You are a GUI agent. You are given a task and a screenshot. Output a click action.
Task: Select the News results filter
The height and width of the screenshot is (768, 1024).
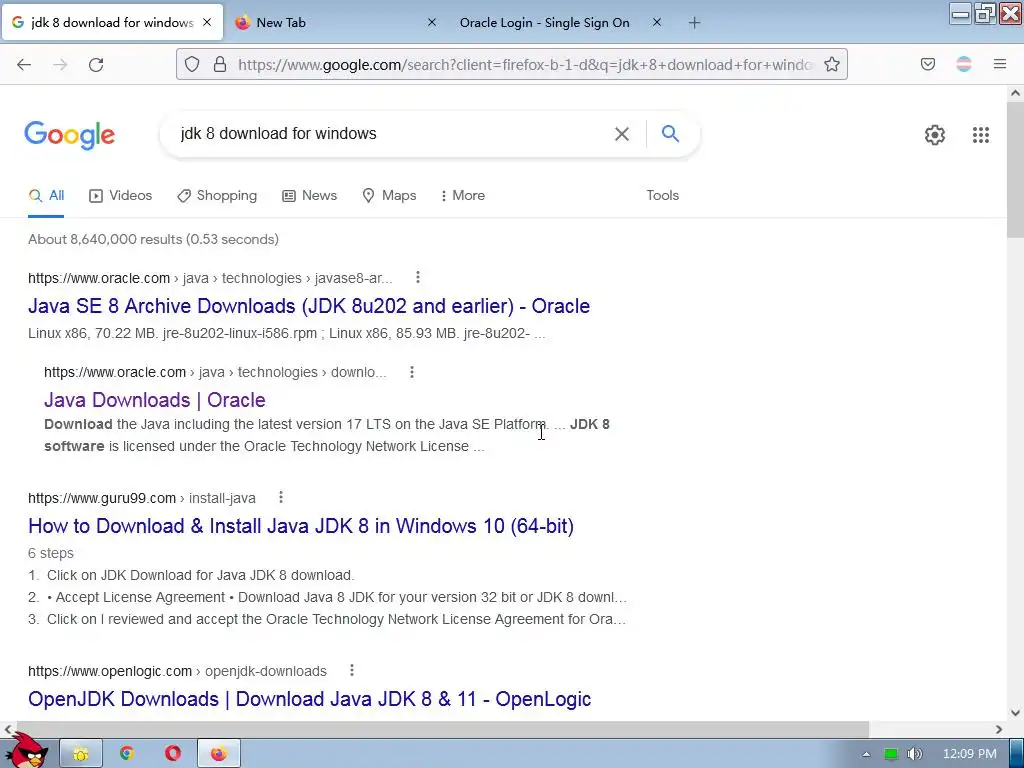tap(310, 195)
